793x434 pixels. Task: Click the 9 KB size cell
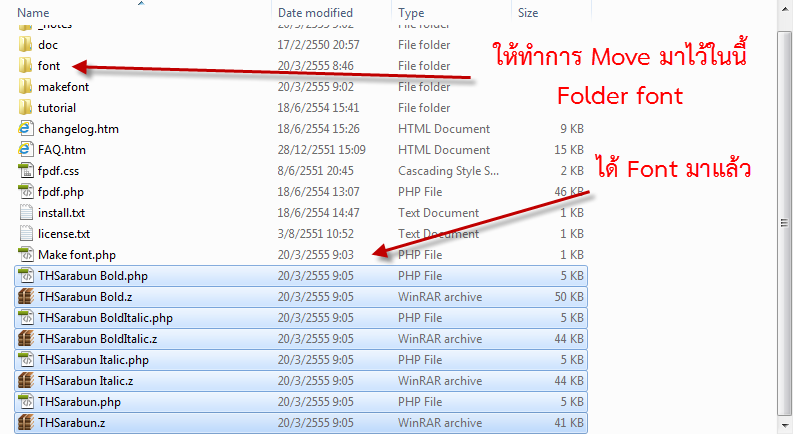(572, 129)
